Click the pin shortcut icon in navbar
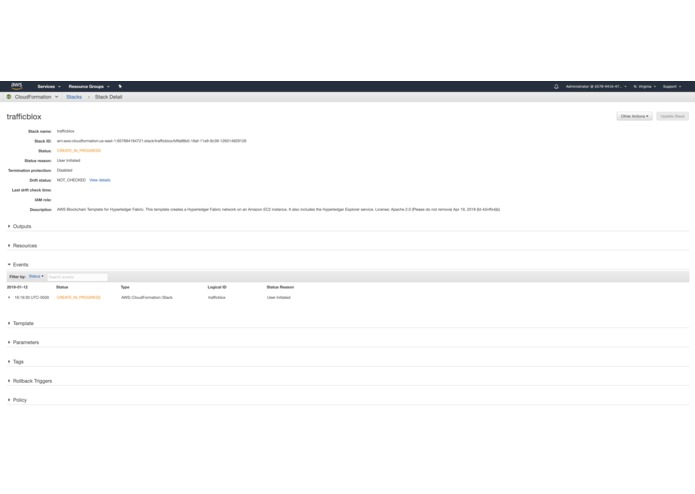 tap(120, 86)
